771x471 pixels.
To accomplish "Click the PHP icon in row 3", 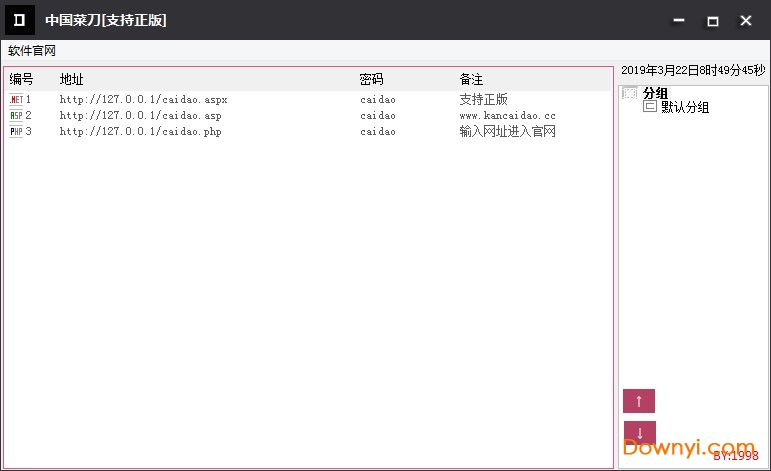I will (16, 131).
